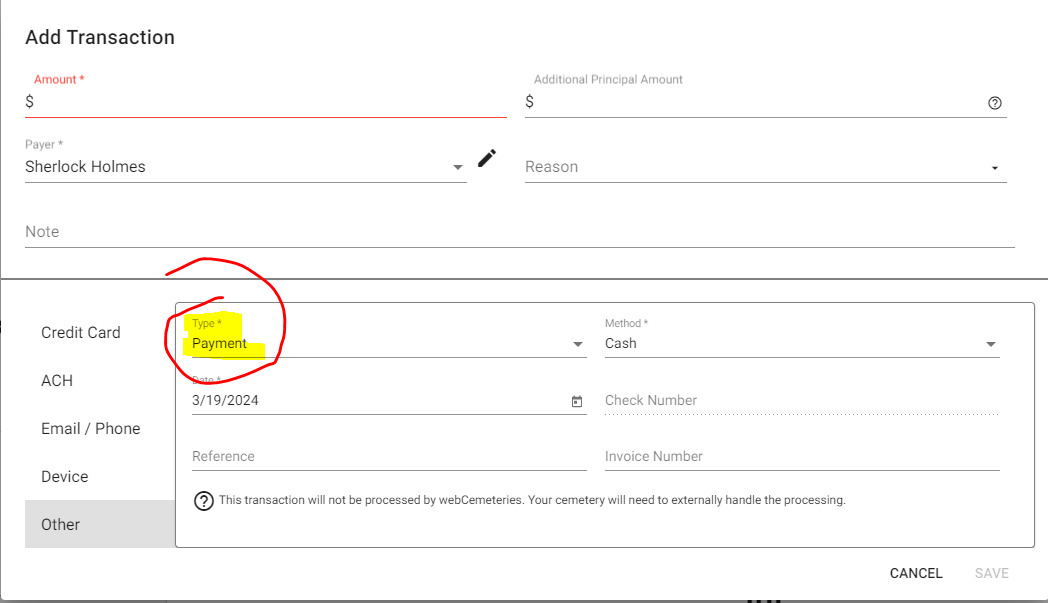Click the Note text field
Viewport: 1048px width, 603px height.
[518, 232]
